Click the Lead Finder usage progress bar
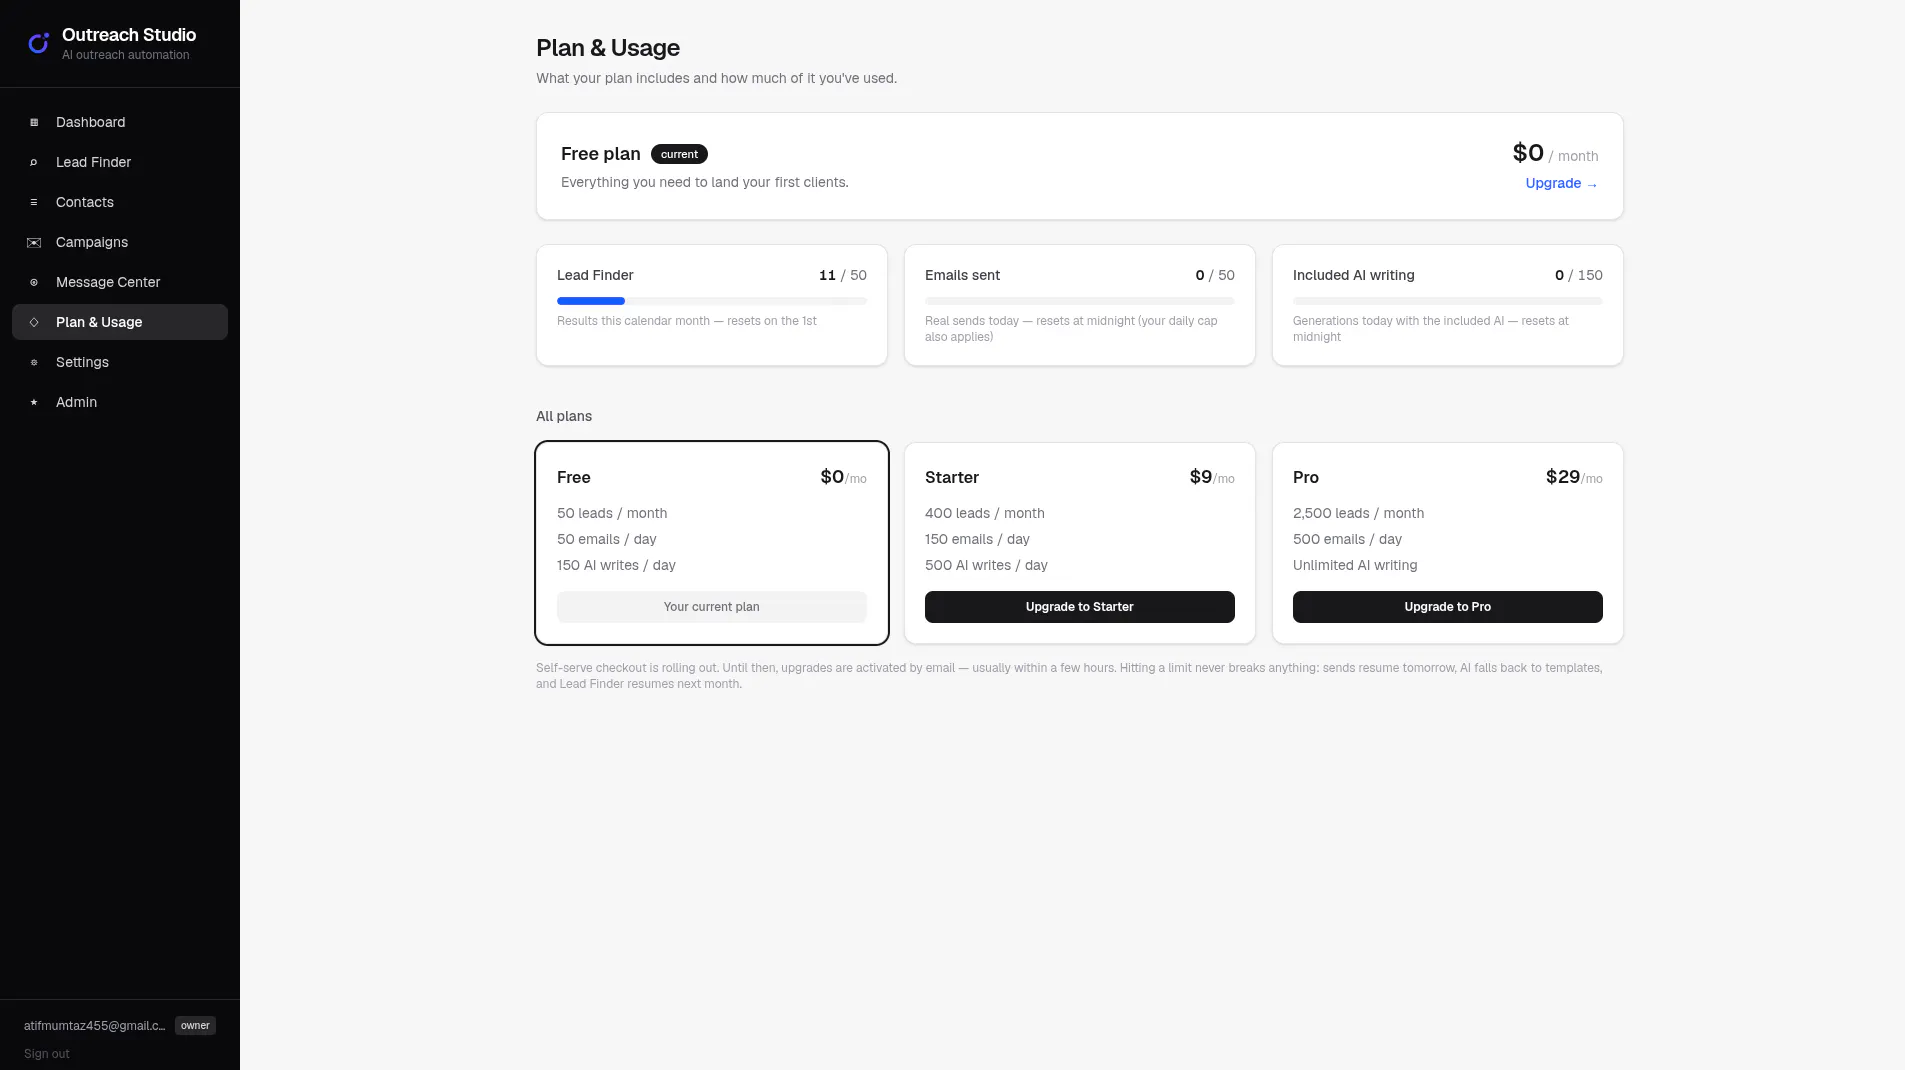 (x=711, y=301)
